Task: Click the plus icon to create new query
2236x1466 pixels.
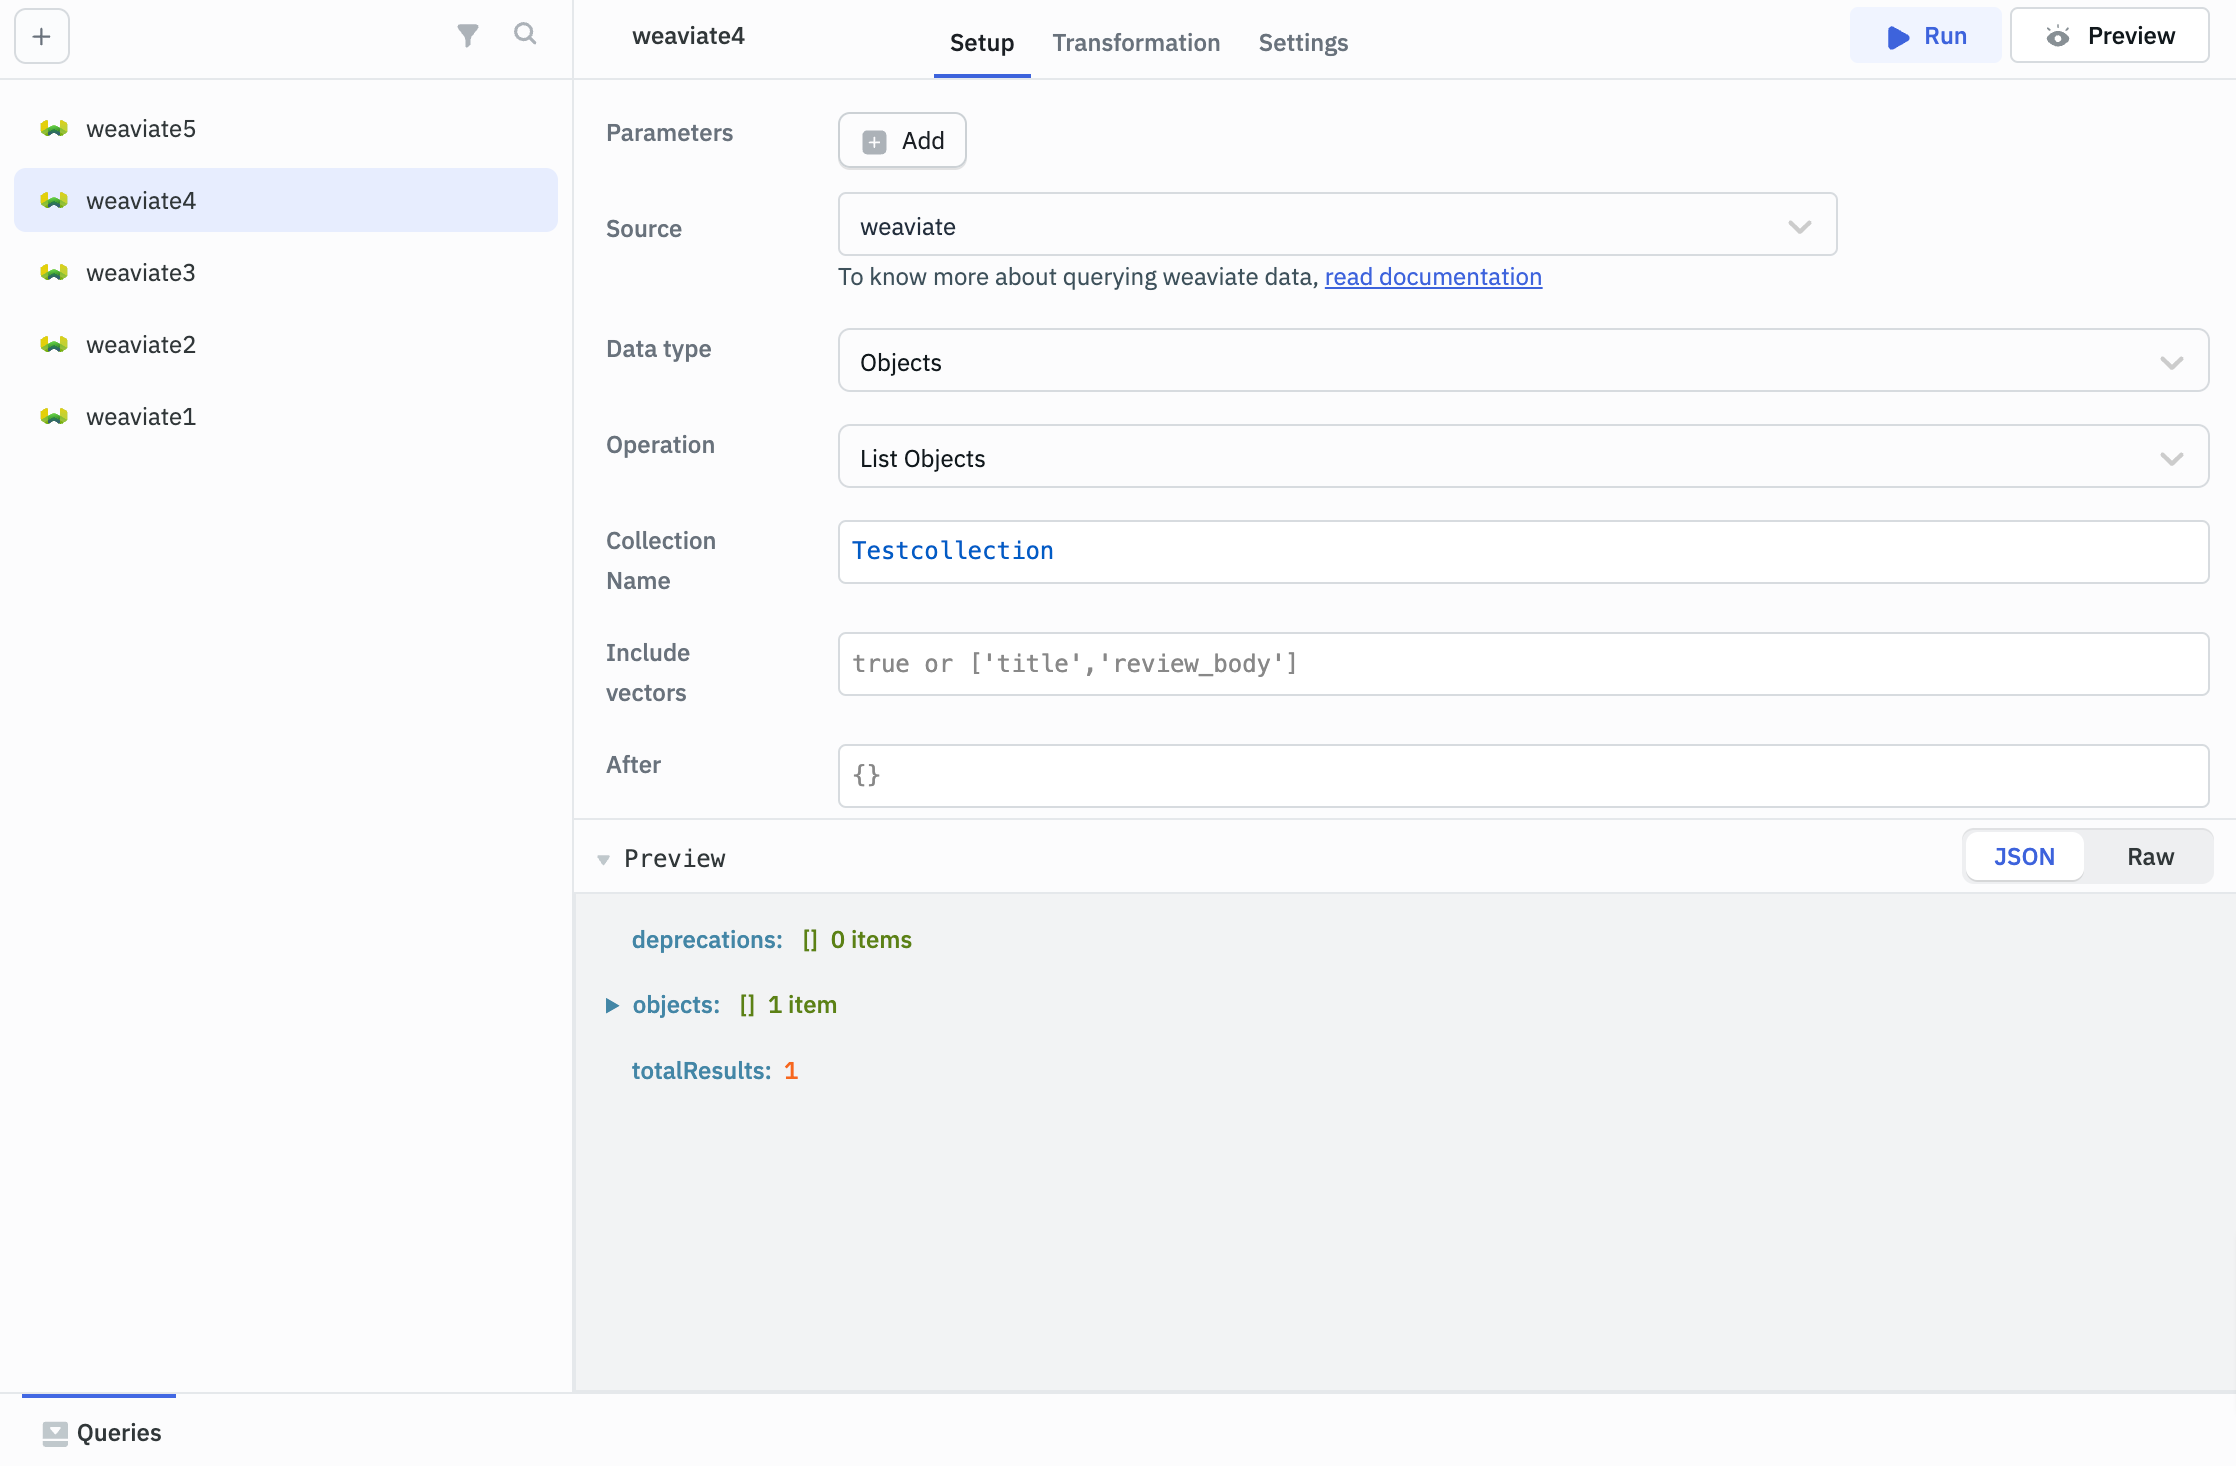Action: pos(41,36)
